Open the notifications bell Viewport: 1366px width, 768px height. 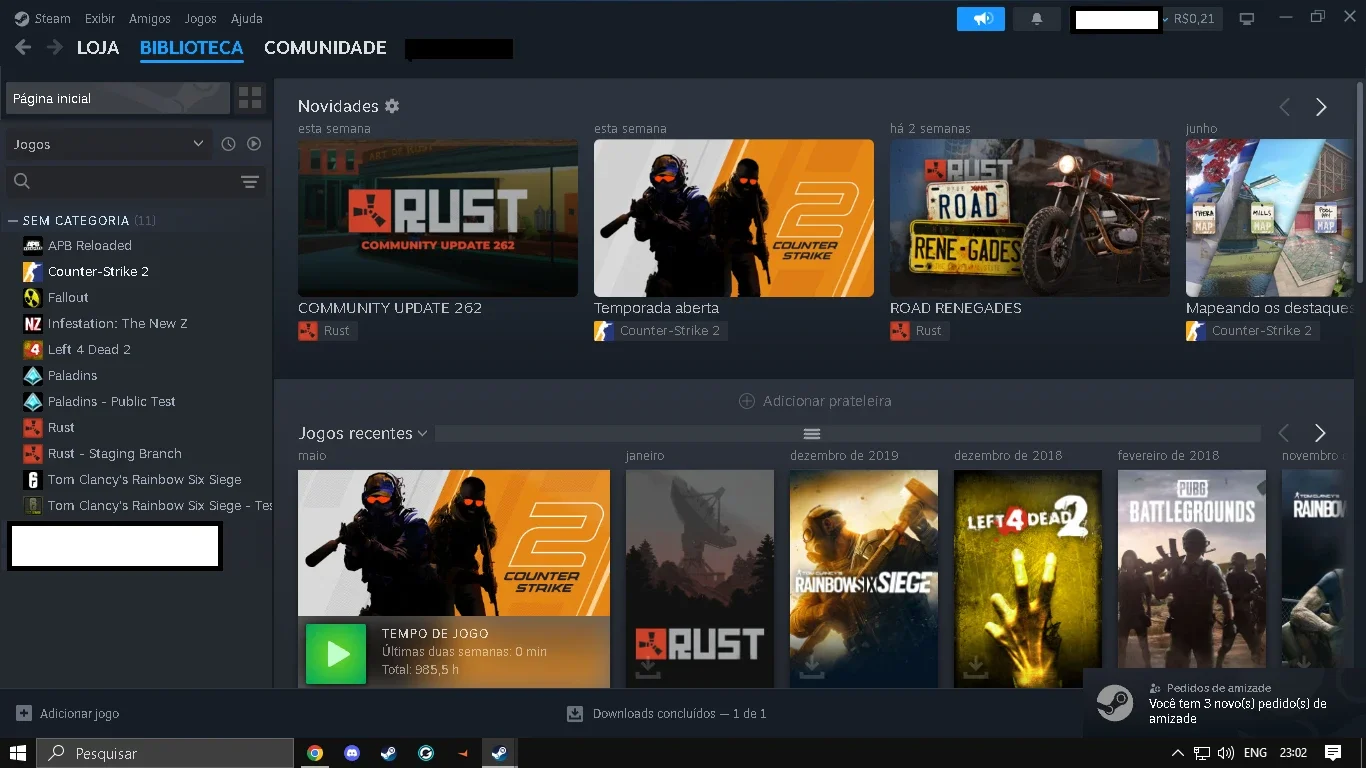coord(1037,19)
